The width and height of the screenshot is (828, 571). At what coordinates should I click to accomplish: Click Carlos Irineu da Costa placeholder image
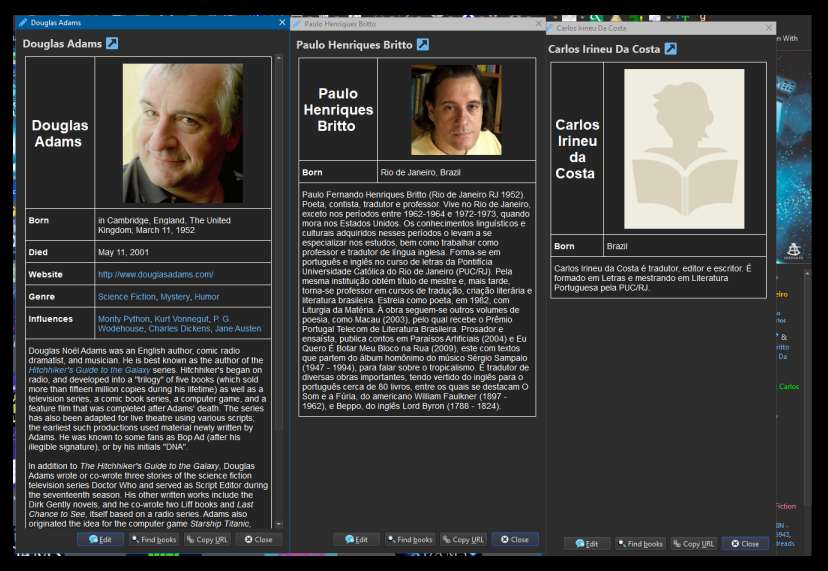[x=684, y=149]
